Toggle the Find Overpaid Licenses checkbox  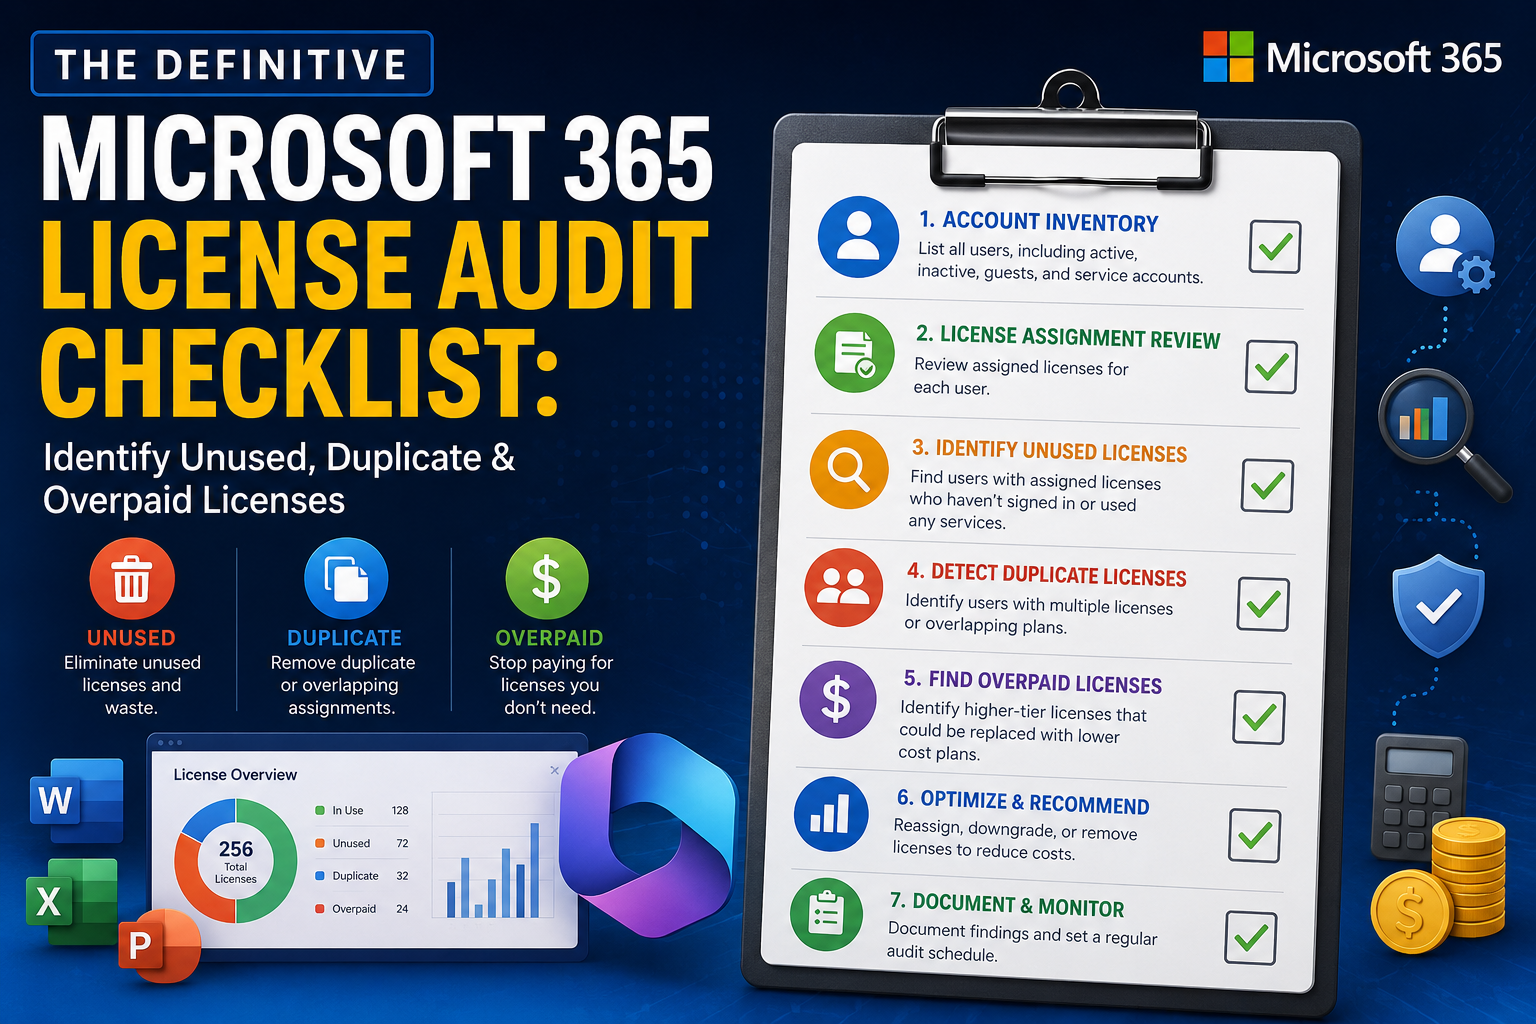click(x=1259, y=717)
